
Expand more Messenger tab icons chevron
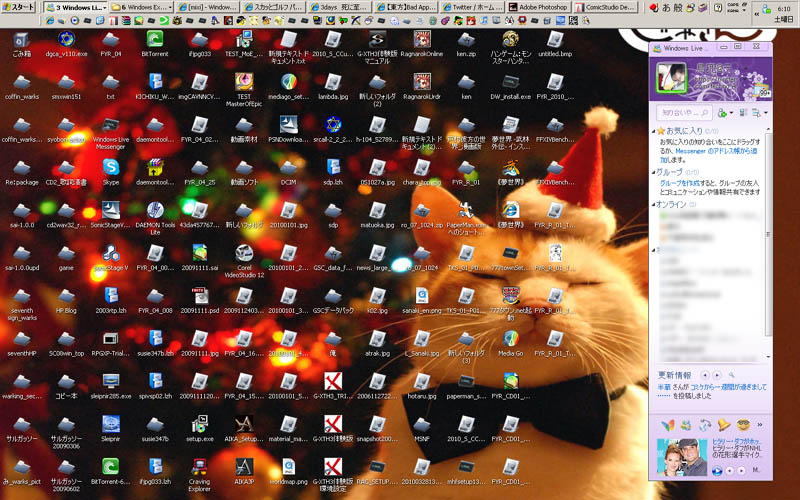(760, 424)
